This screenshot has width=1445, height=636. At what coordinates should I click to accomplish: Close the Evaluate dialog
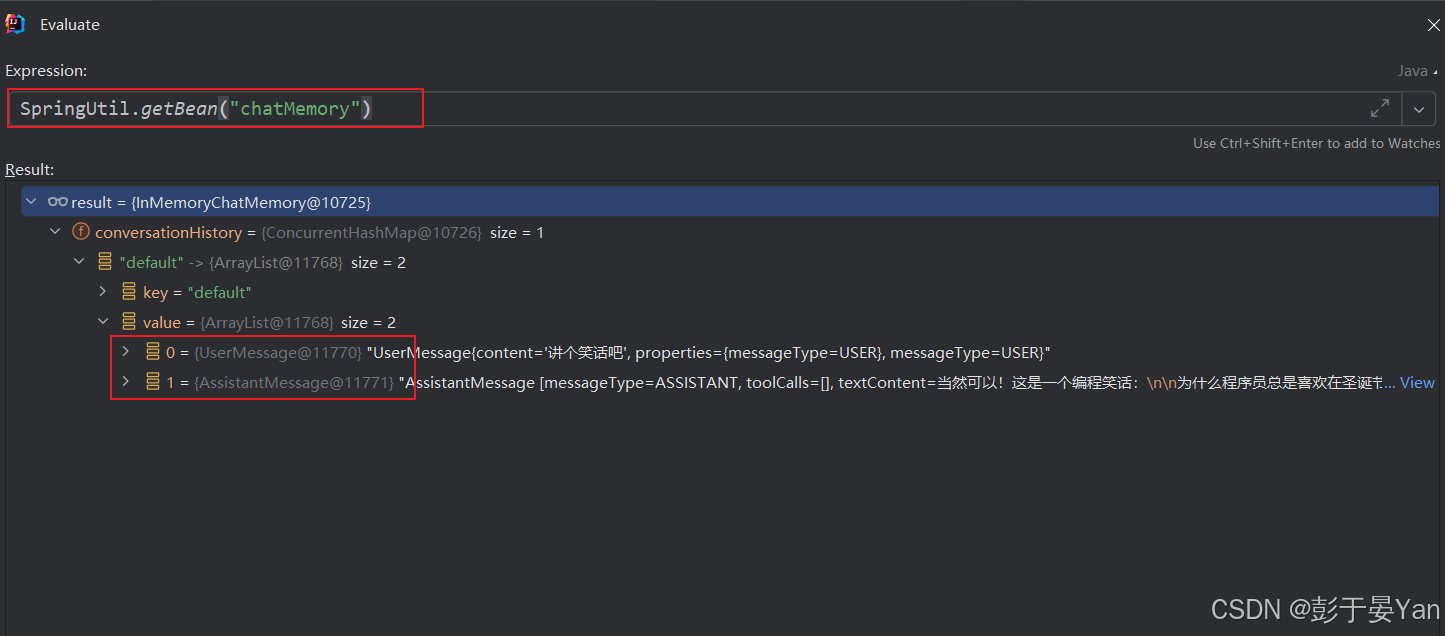[1433, 25]
